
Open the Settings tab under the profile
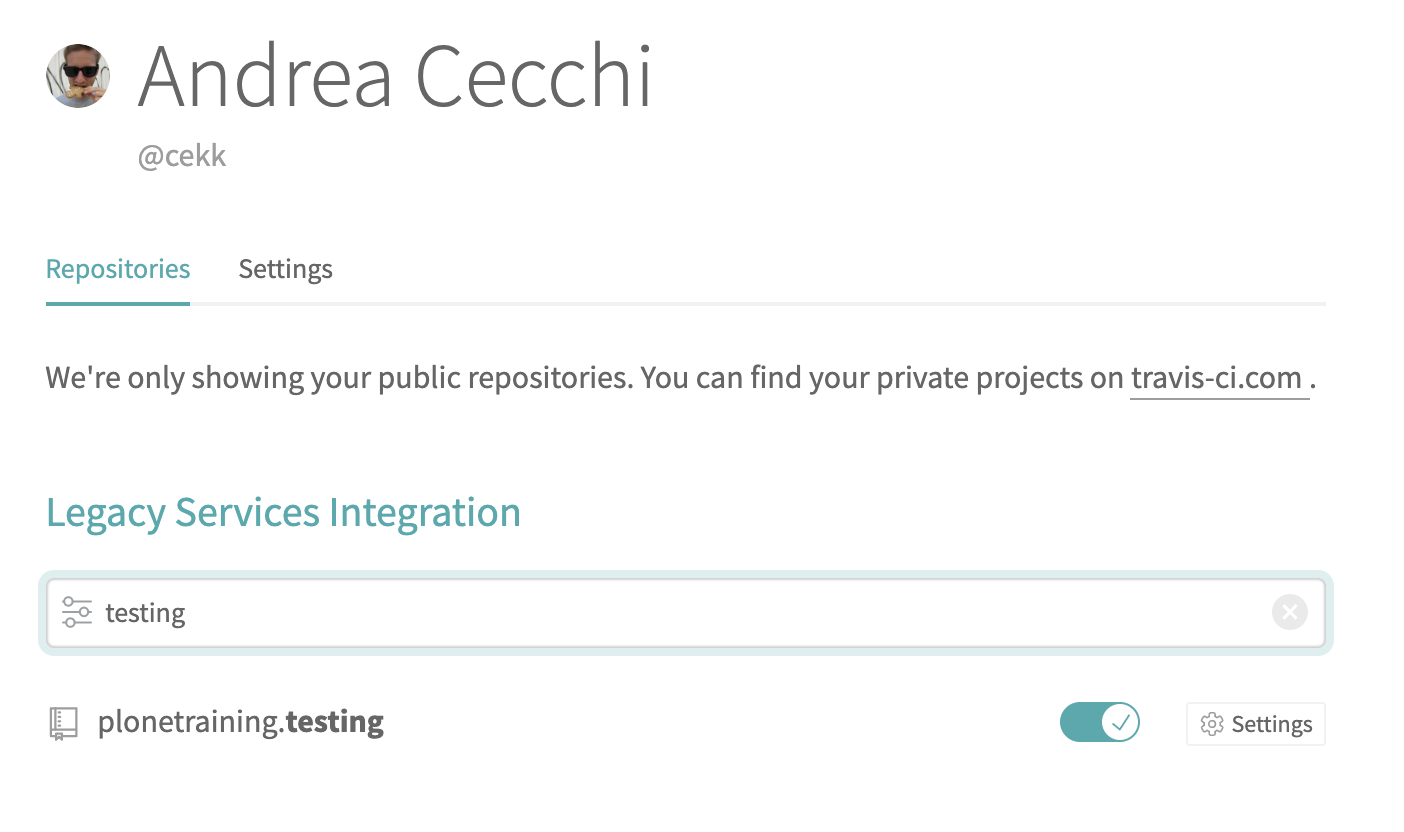click(285, 269)
